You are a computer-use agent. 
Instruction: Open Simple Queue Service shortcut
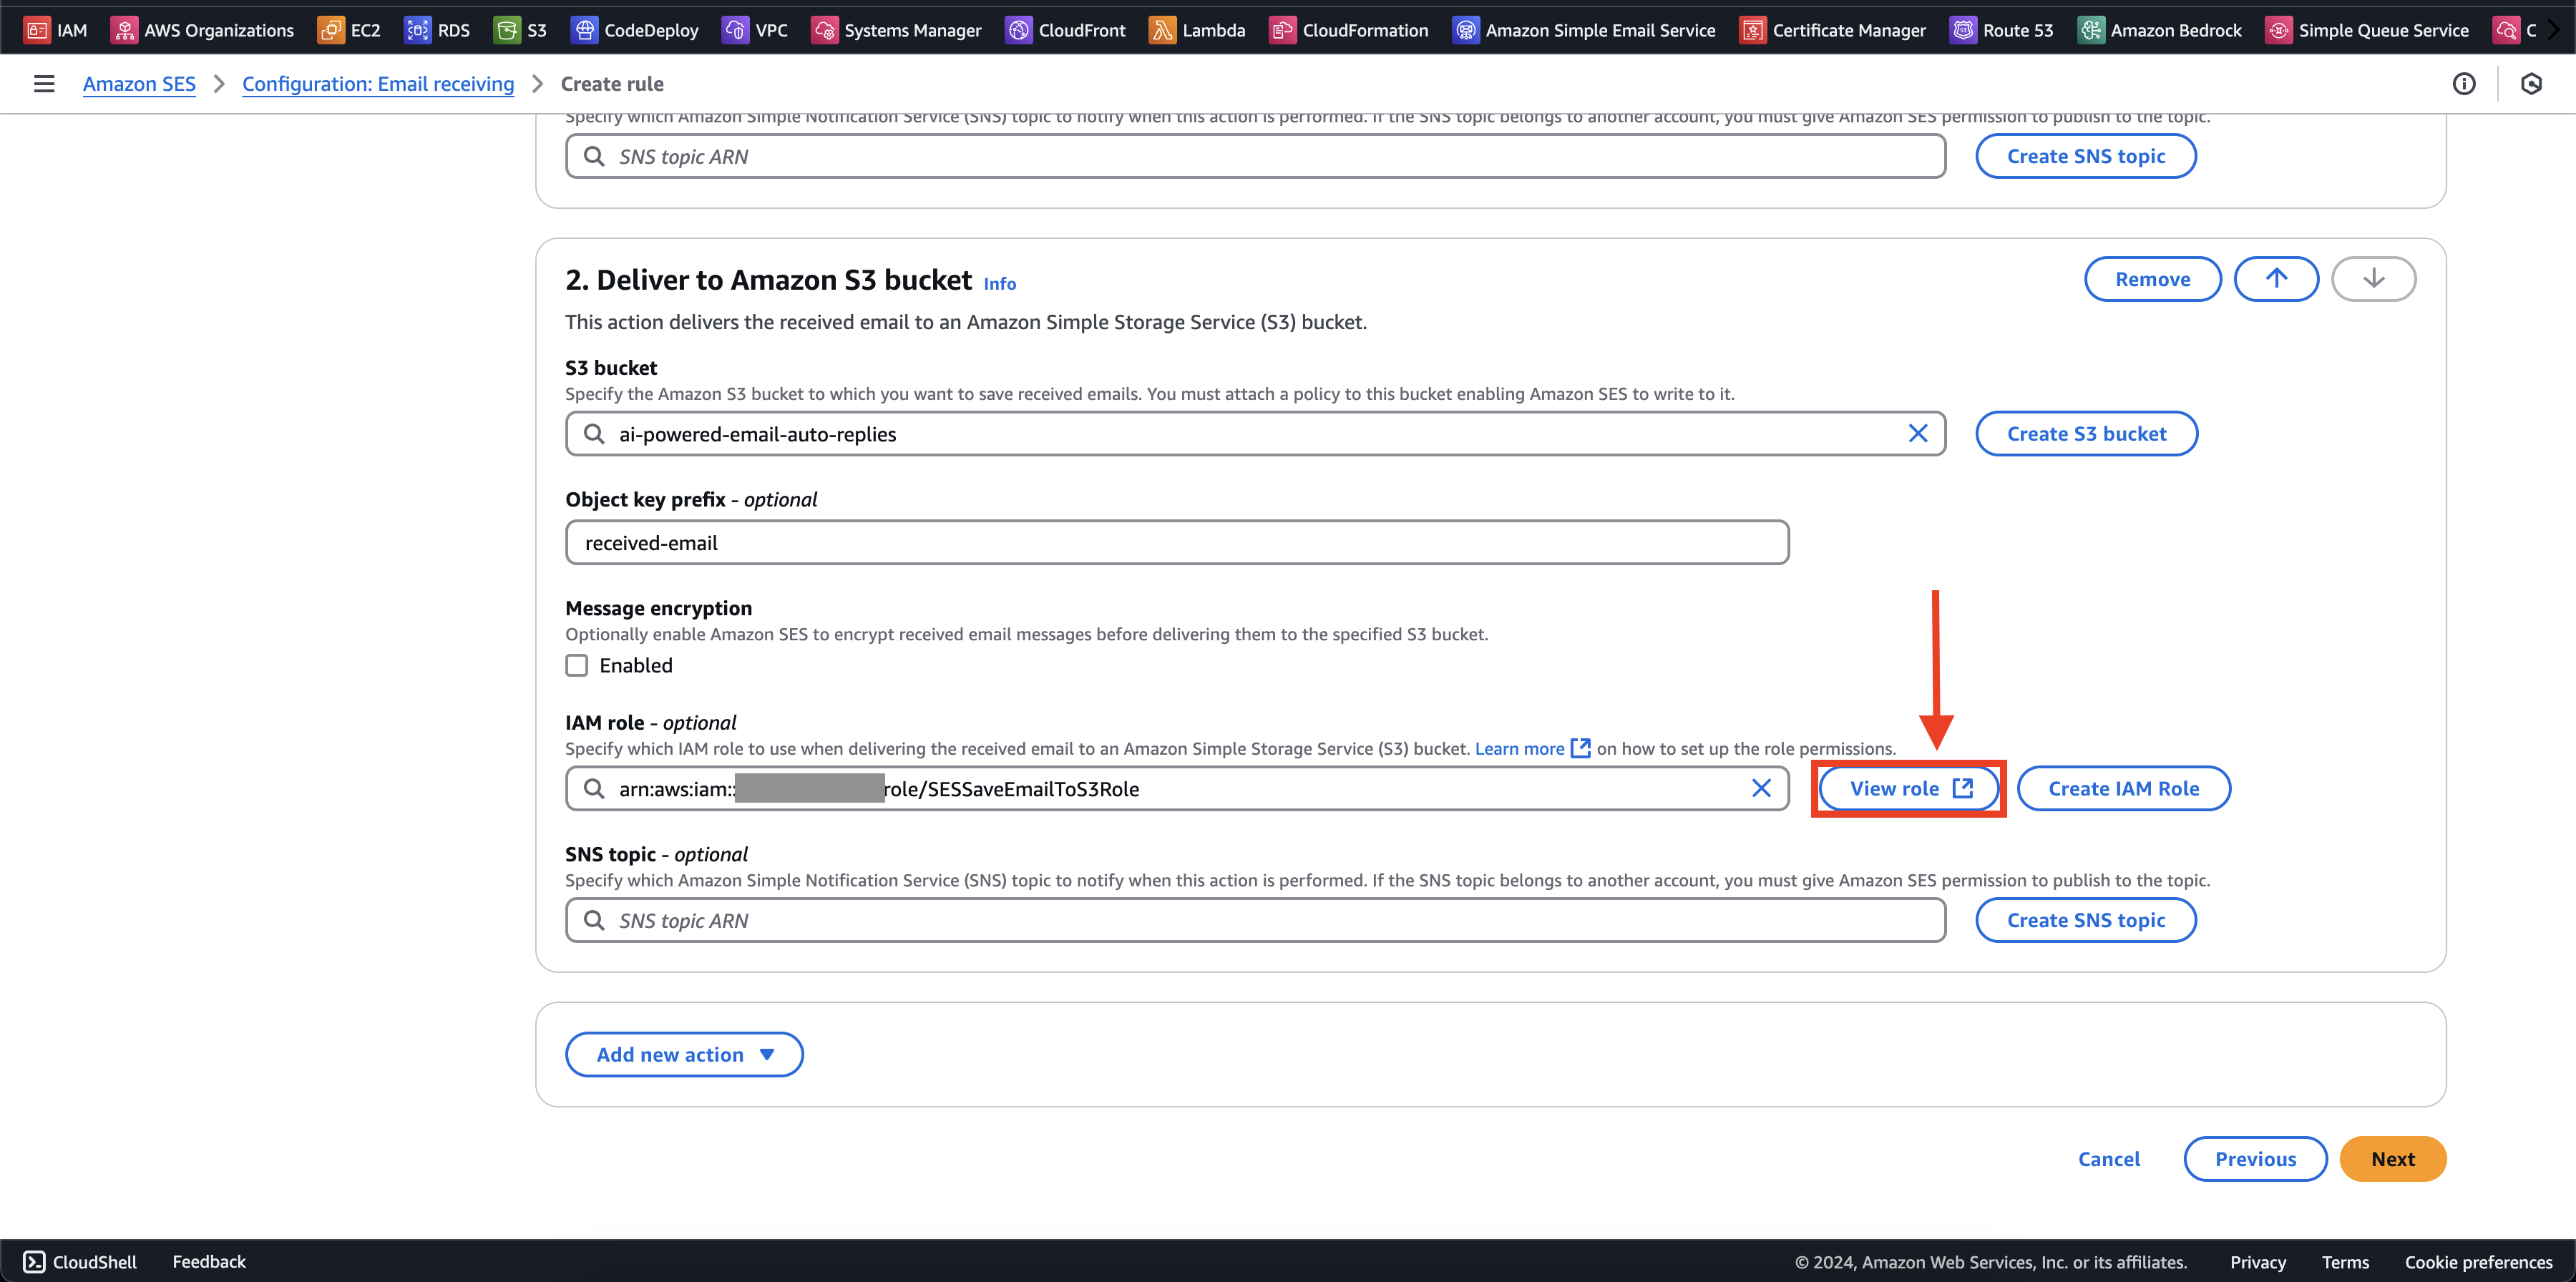(x=2367, y=30)
